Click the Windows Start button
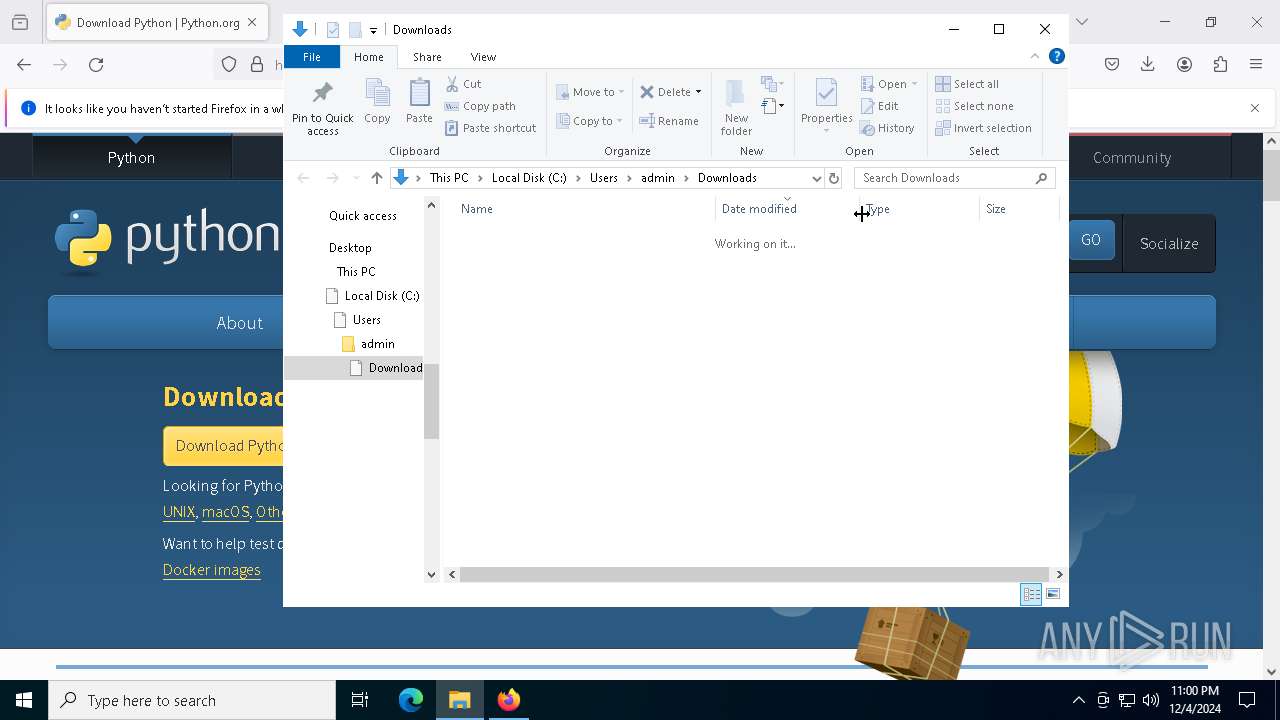This screenshot has width=1280, height=720. pyautogui.click(x=24, y=700)
